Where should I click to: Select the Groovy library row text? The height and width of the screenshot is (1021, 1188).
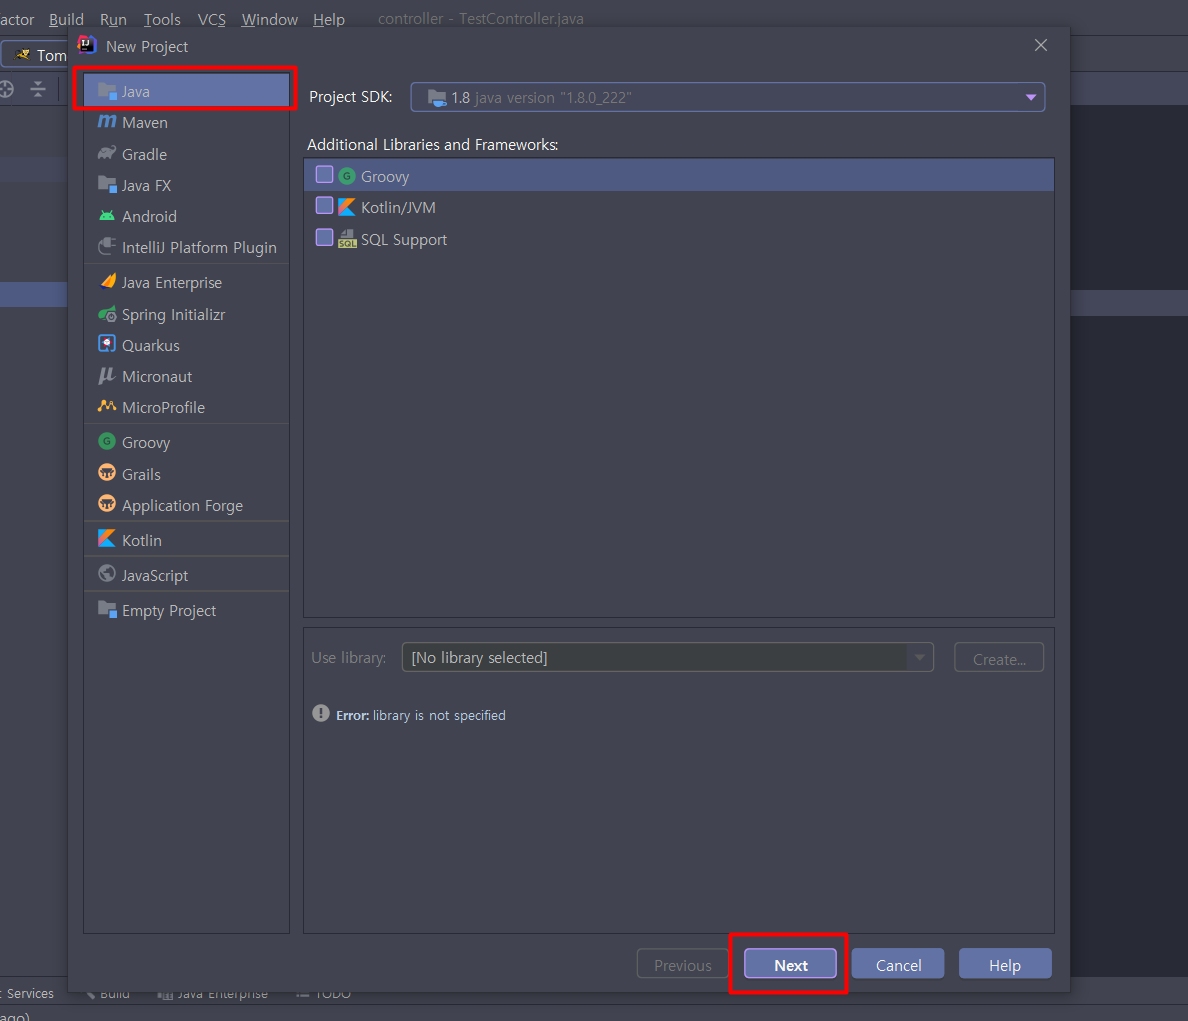(385, 176)
